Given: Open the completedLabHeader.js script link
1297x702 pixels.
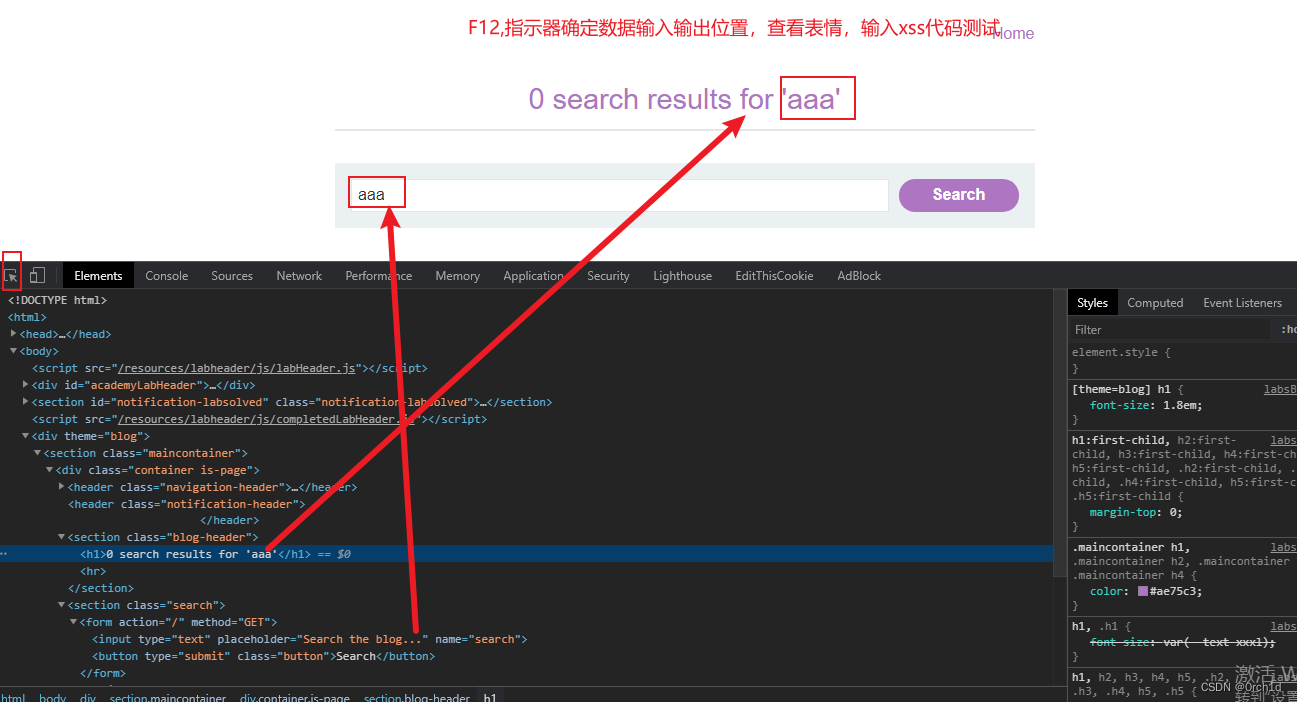Looking at the screenshot, I should click(266, 419).
